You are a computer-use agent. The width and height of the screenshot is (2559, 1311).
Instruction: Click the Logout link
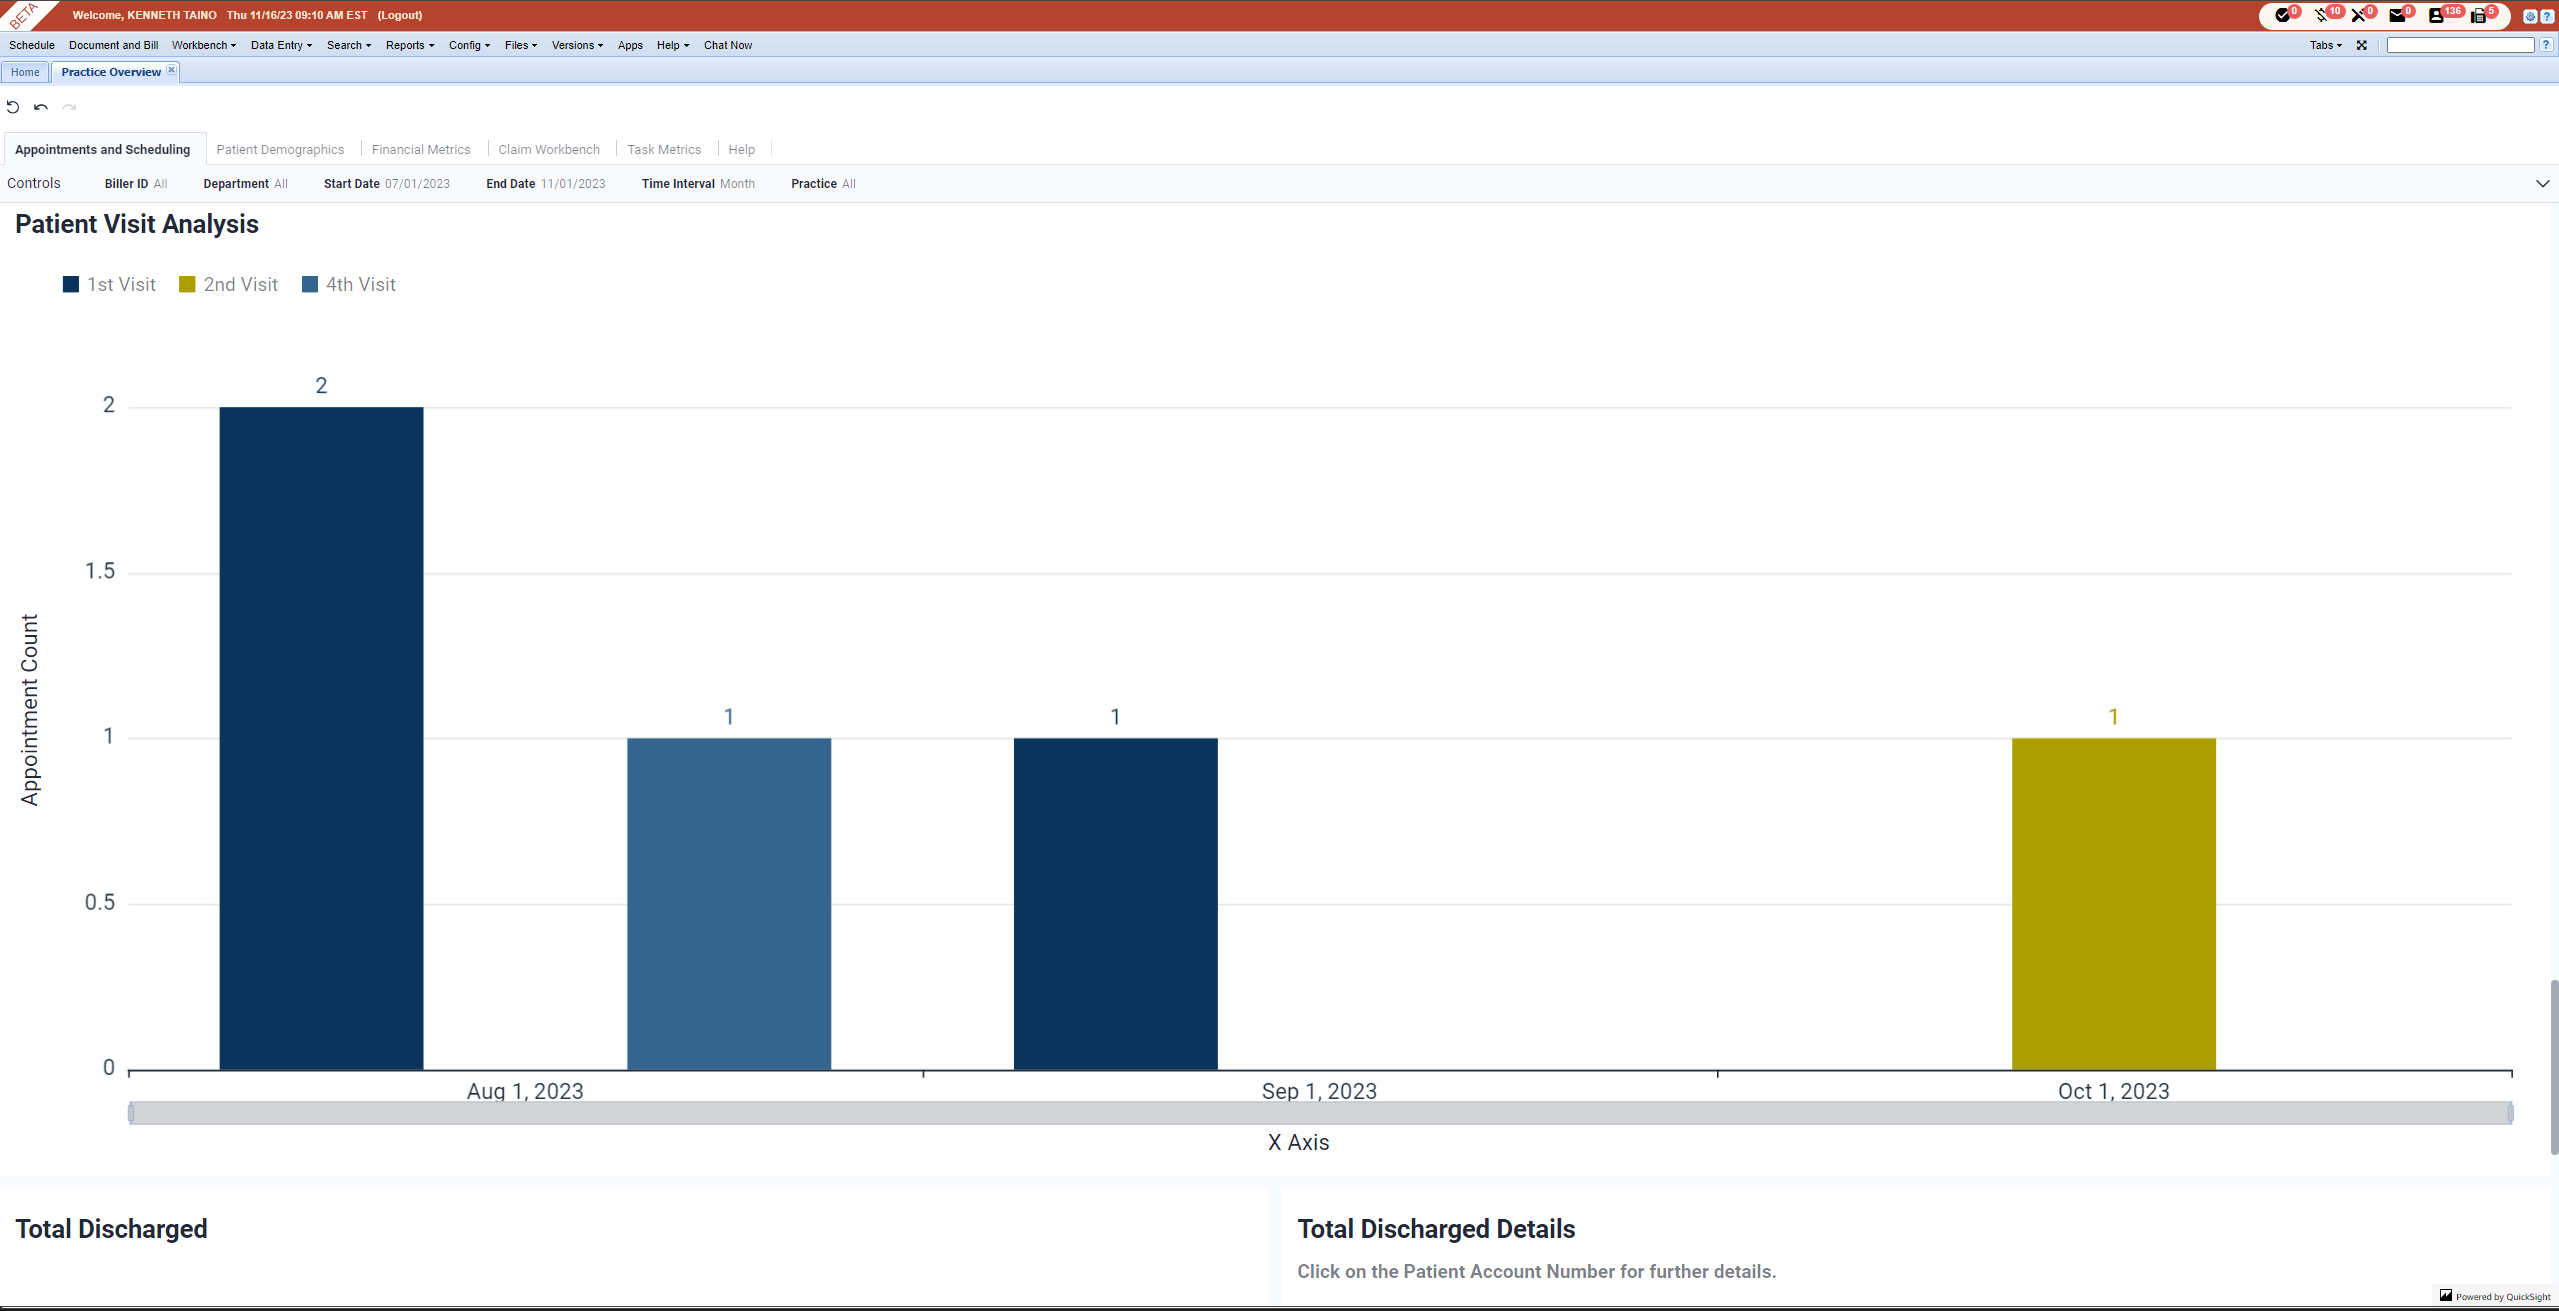(x=399, y=15)
